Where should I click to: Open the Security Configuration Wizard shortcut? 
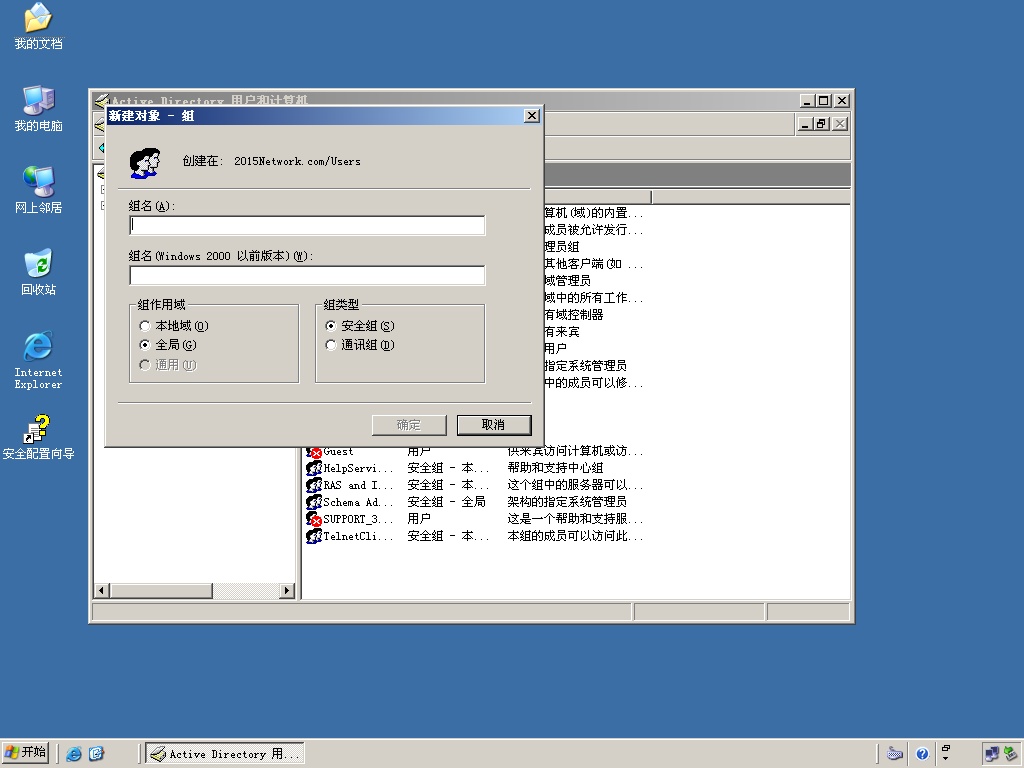pyautogui.click(x=38, y=436)
